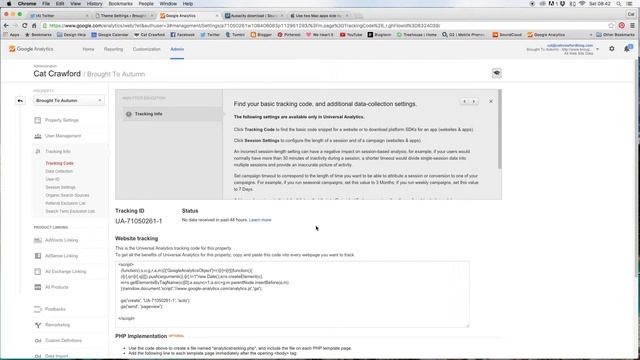Viewport: 640px width, 360px height.
Task: Select User-ID under Tracking Info
Action: pos(52,179)
